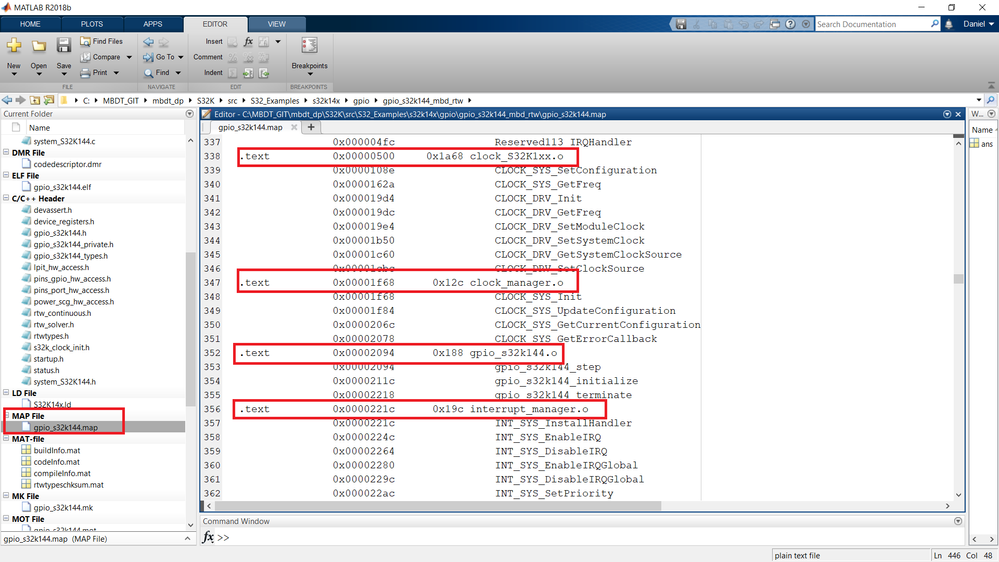Open Current Folder panel actions menu
The width and height of the screenshot is (999, 562).
pyautogui.click(x=189, y=114)
